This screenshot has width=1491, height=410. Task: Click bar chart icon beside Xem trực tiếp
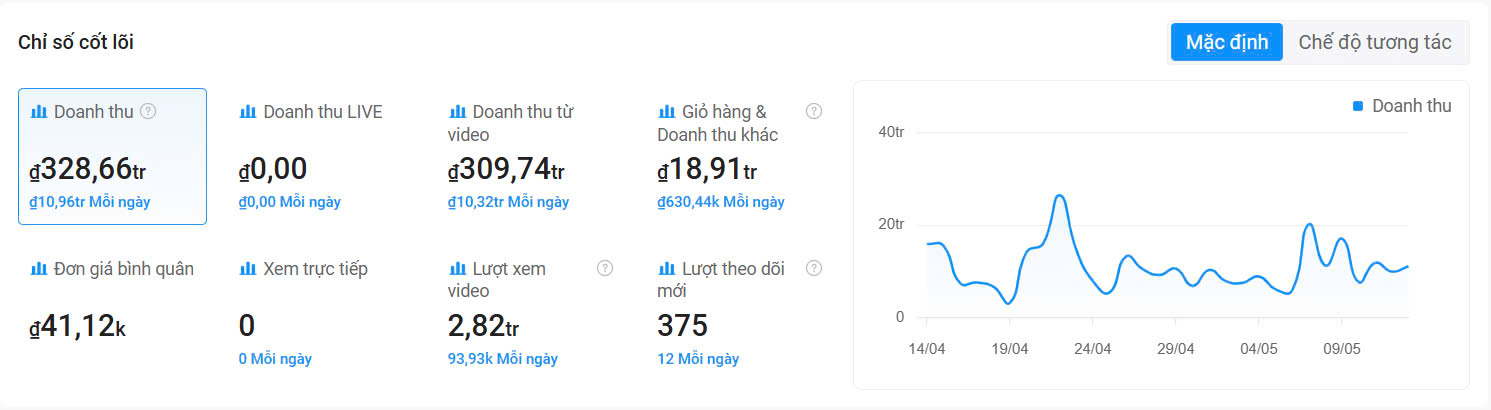tap(248, 269)
